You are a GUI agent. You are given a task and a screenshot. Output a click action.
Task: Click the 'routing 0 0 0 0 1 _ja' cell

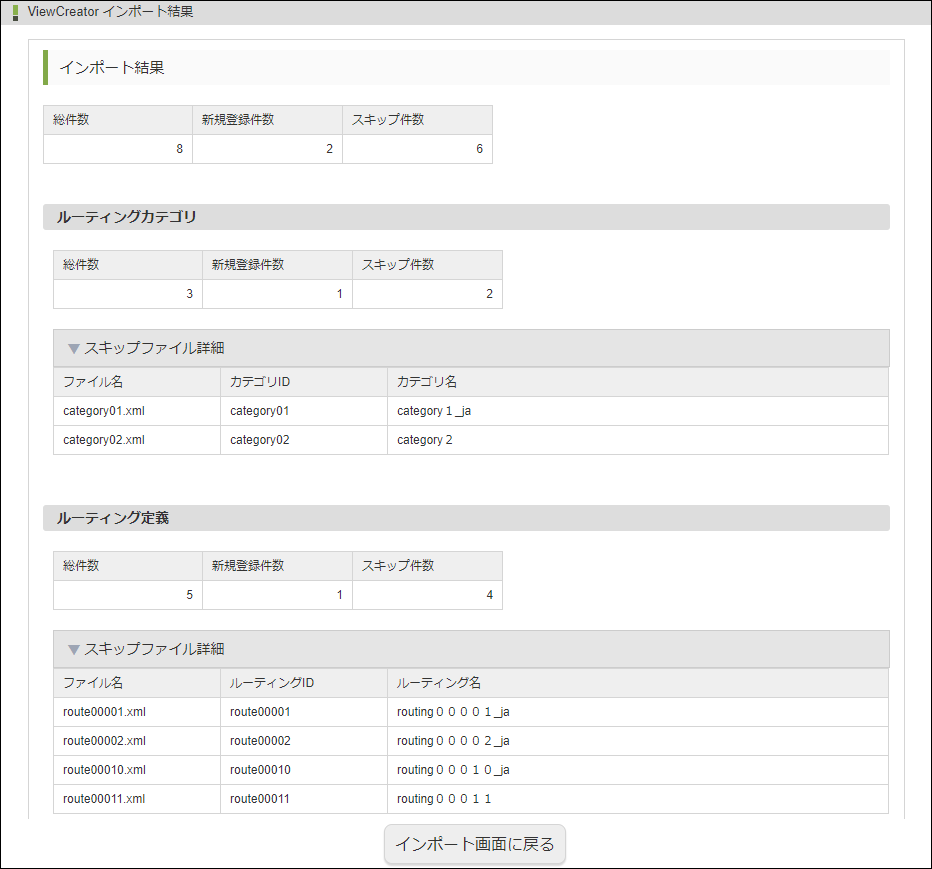point(638,711)
